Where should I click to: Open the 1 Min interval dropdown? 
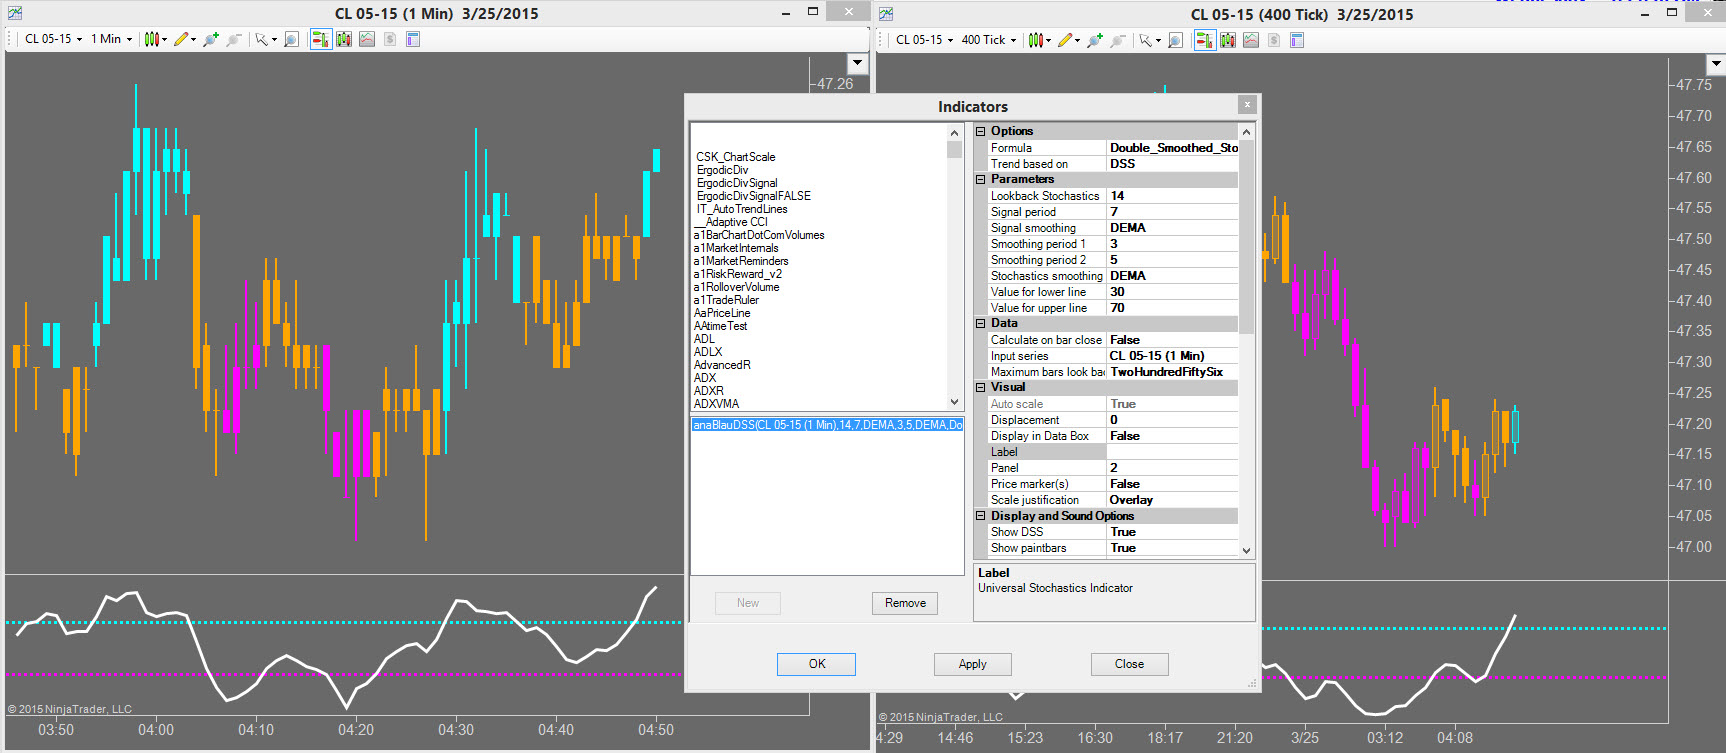(111, 39)
